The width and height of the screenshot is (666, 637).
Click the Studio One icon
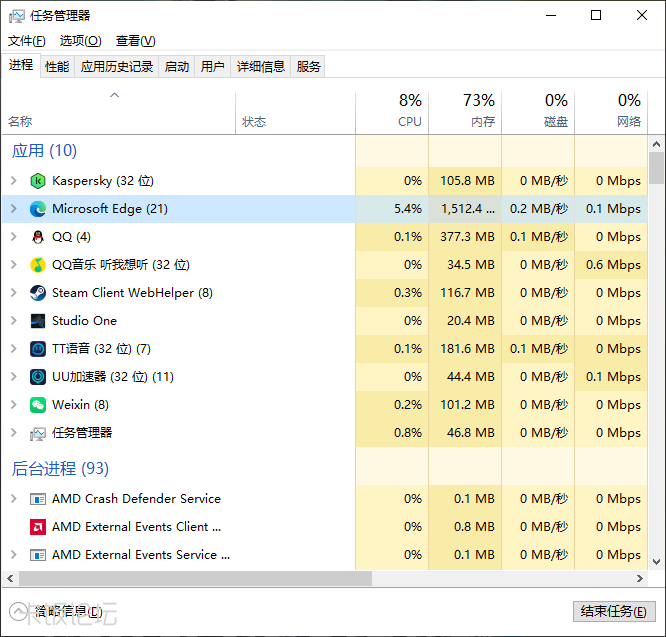[38, 321]
